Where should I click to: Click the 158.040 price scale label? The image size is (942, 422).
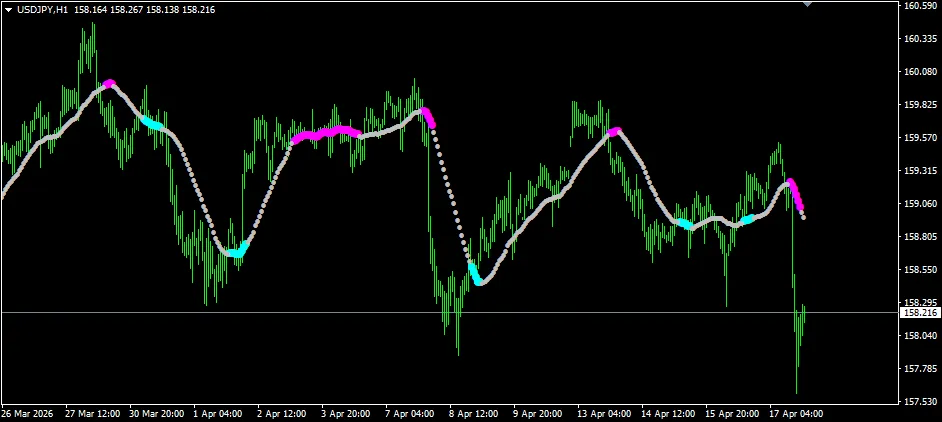click(x=920, y=335)
